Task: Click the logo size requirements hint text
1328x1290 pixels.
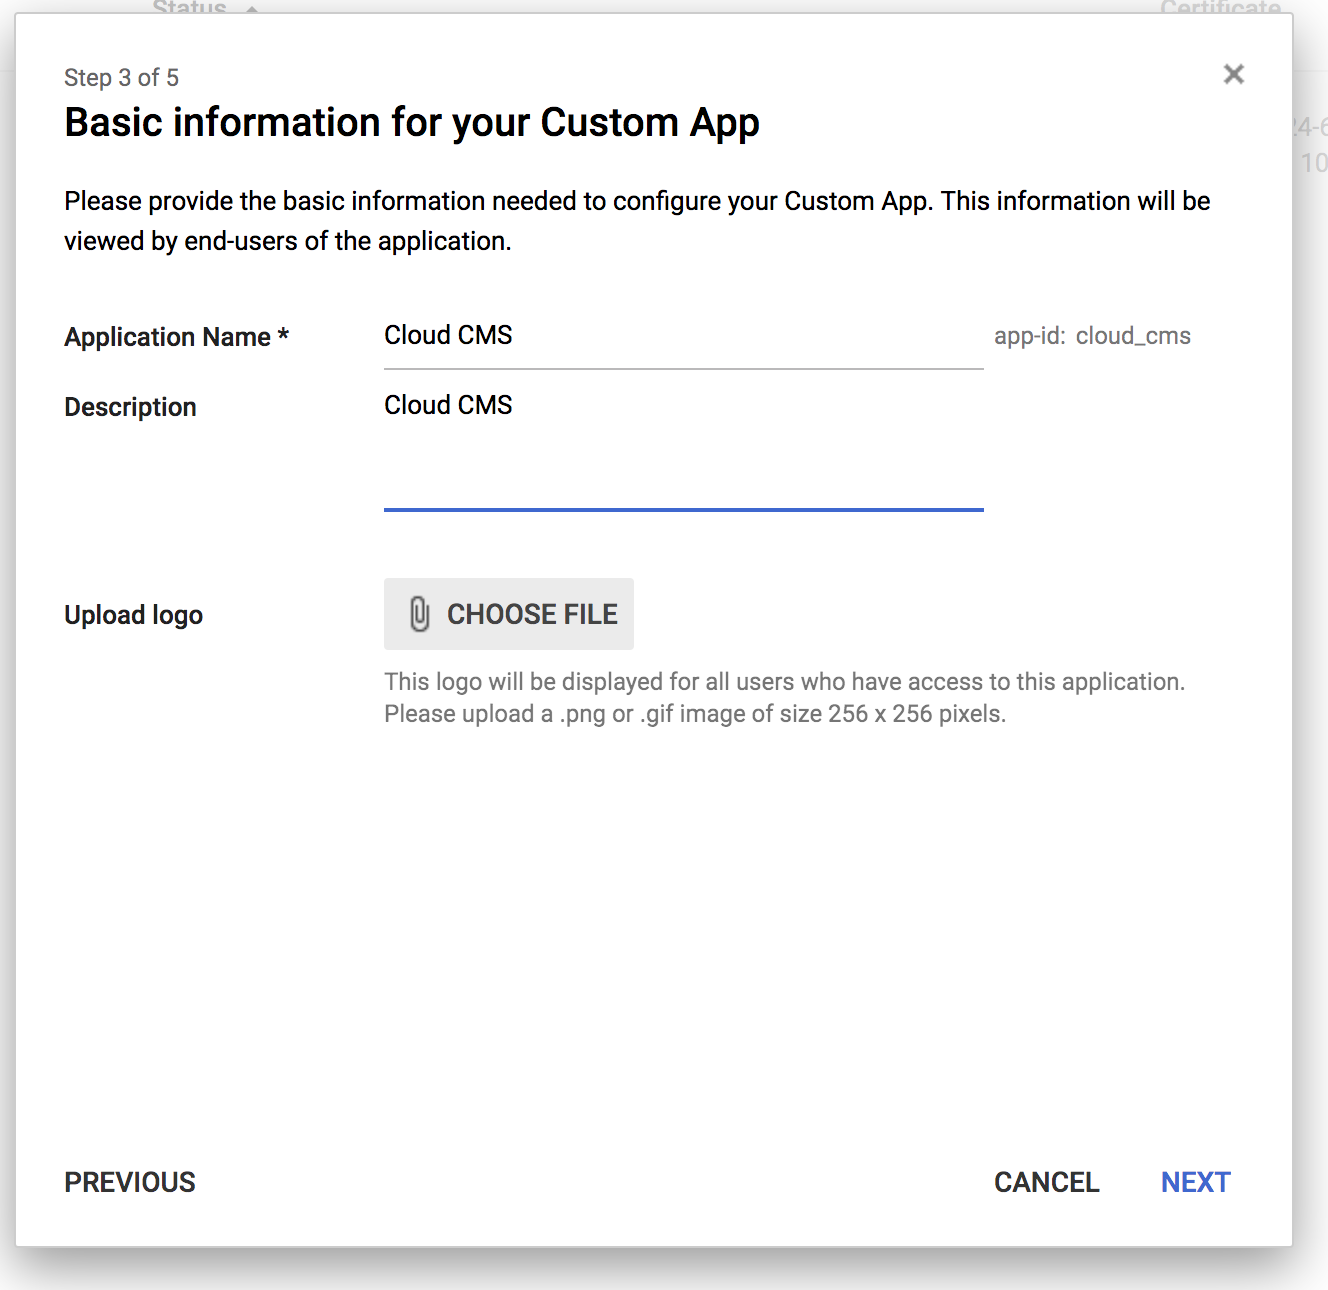Action: 694,714
